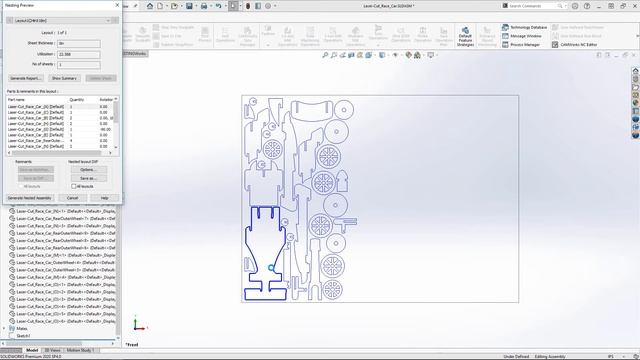The height and width of the screenshot is (360, 640).
Task: Click the Home icon in the title toolbar
Action: (150, 6)
